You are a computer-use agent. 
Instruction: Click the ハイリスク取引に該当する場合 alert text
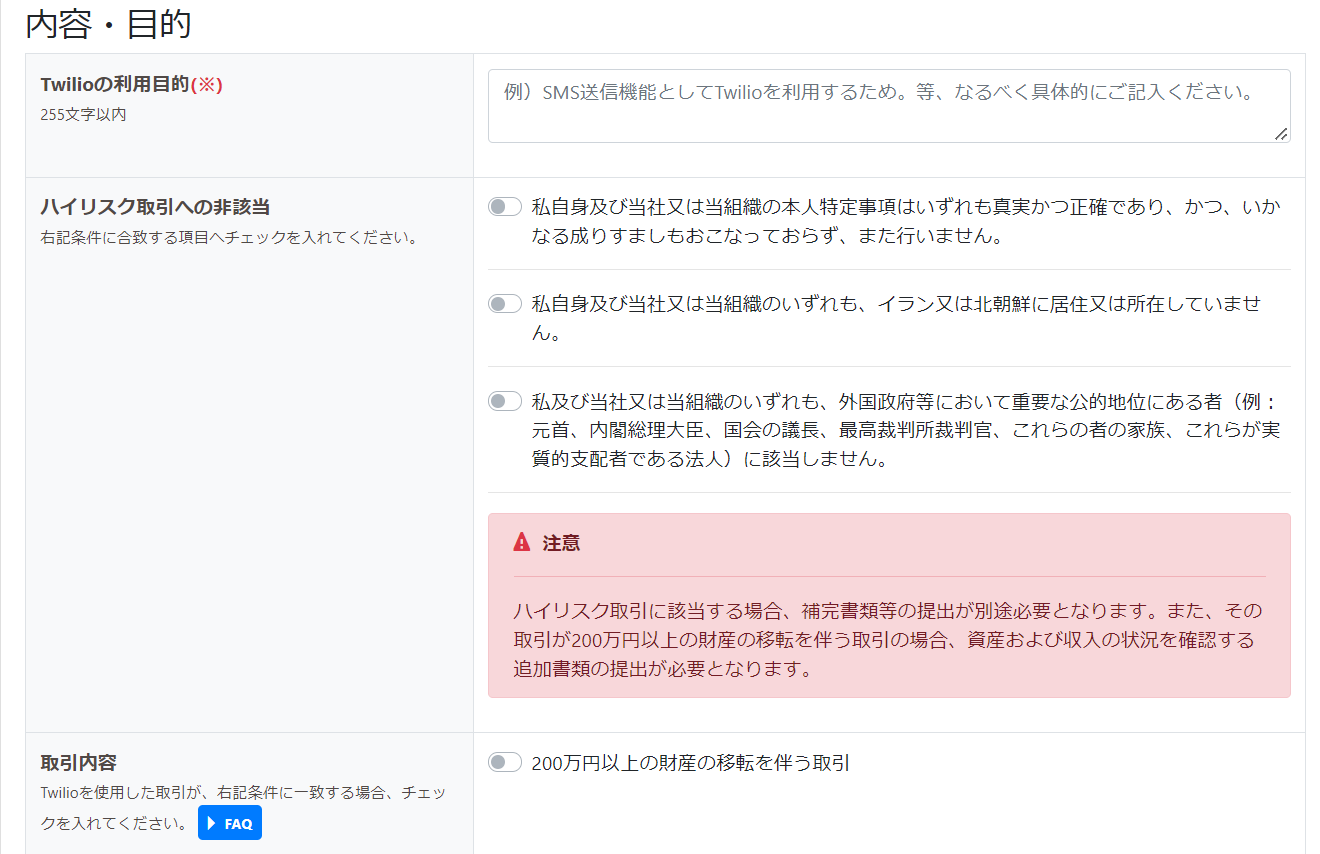coord(889,640)
